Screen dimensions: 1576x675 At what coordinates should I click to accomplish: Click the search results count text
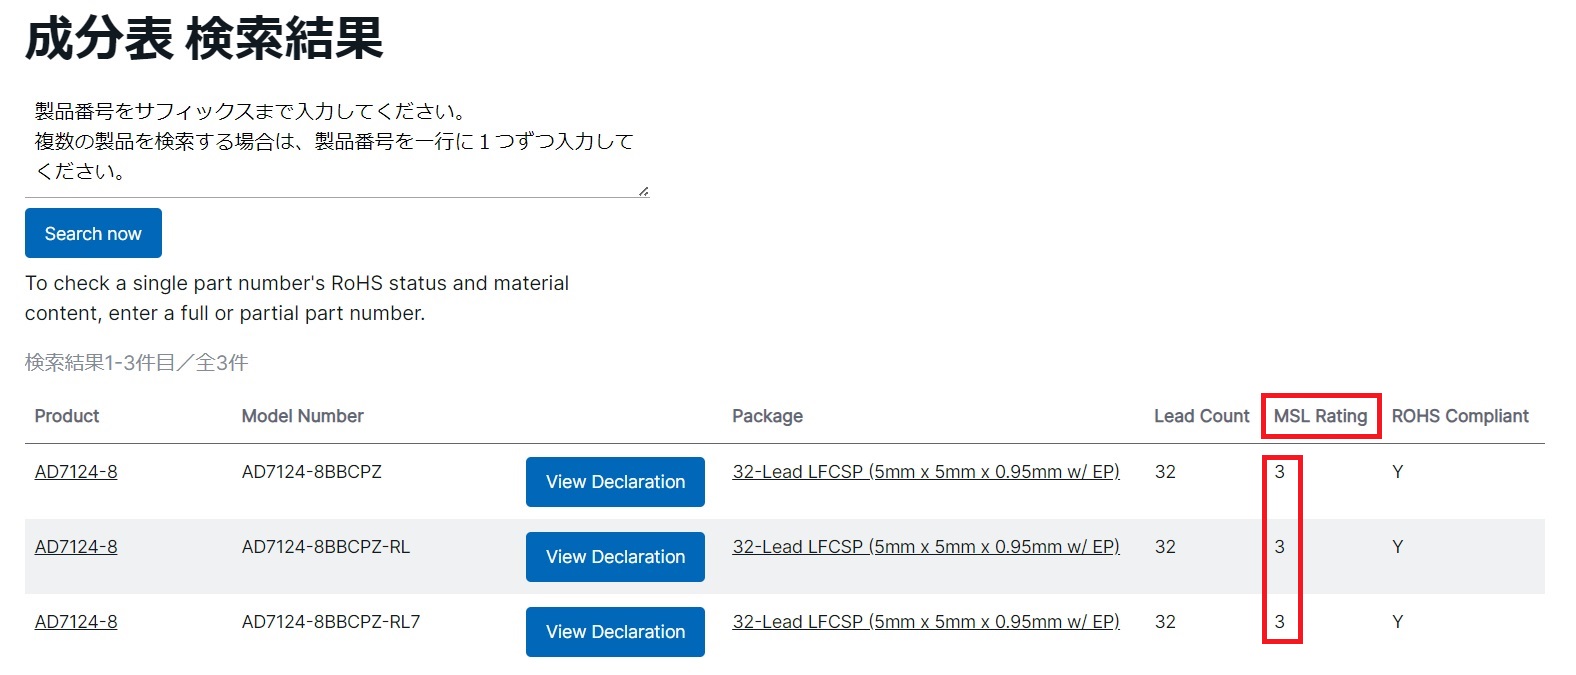(136, 363)
